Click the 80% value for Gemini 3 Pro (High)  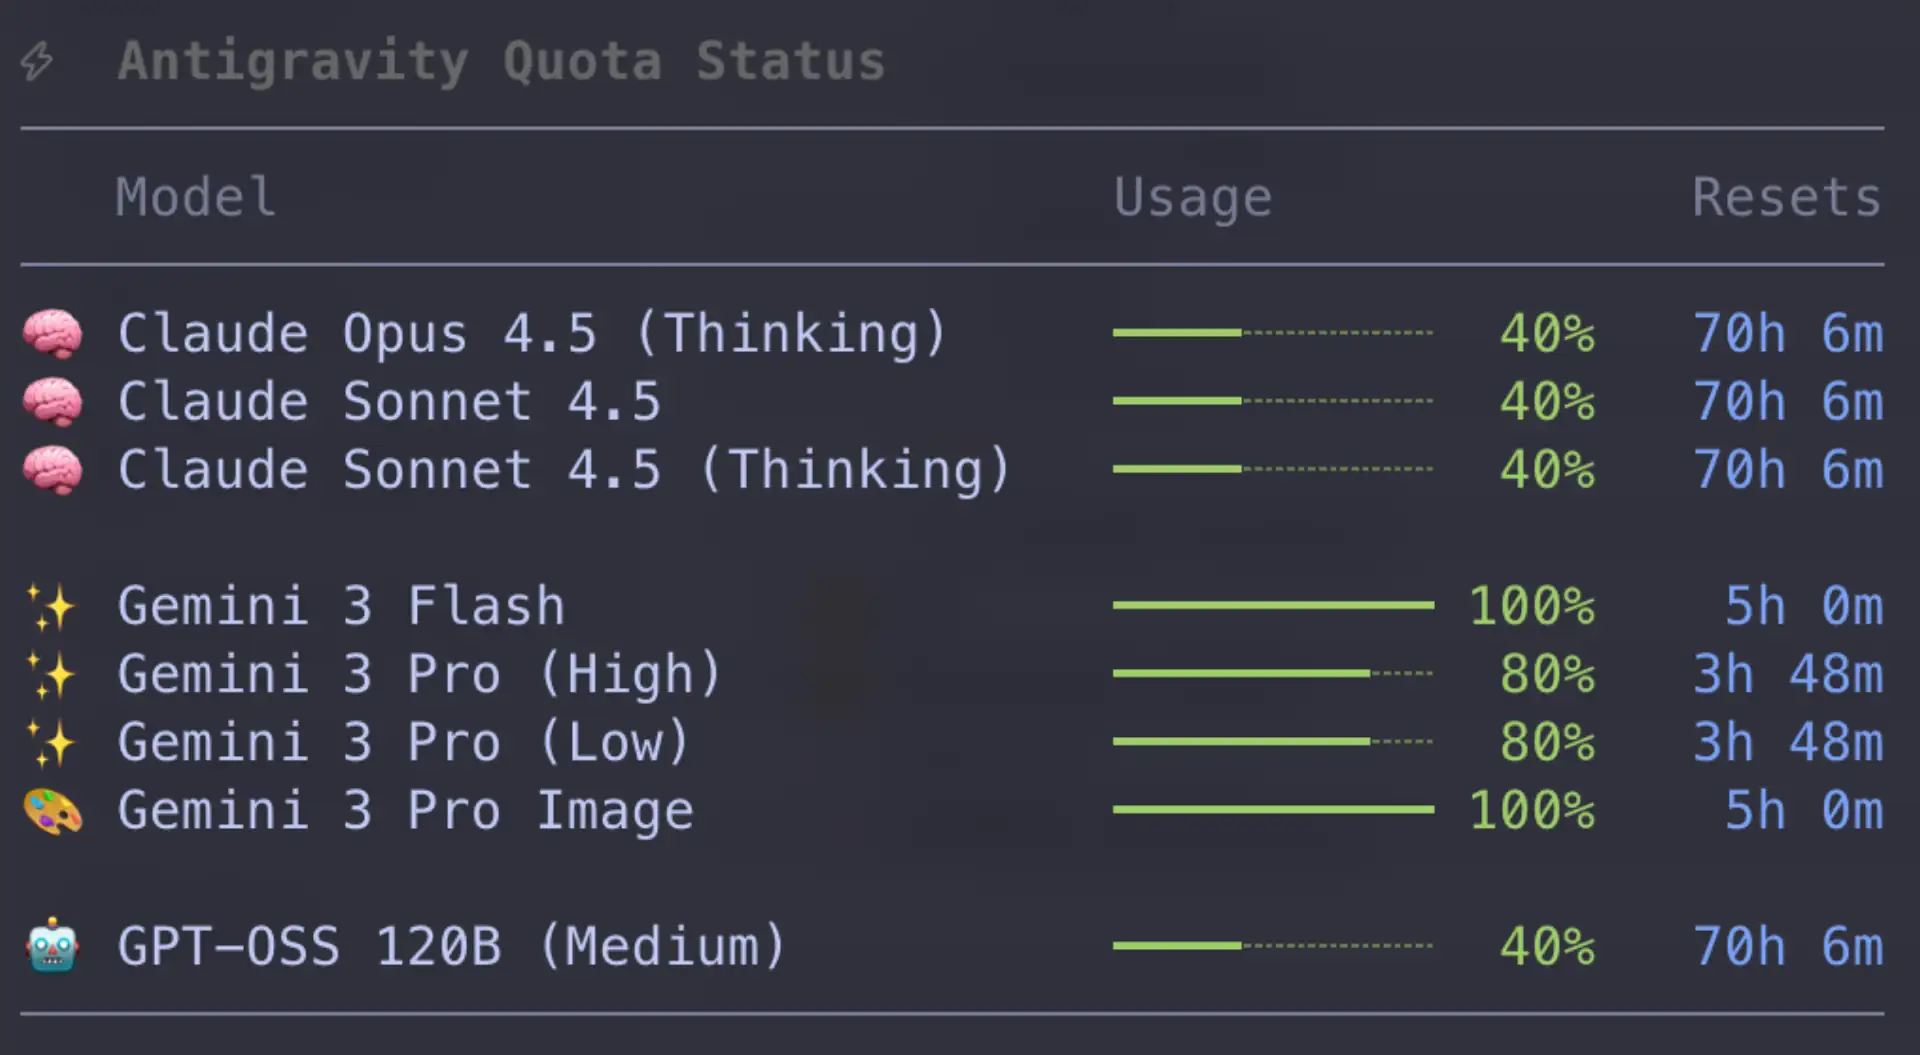click(1547, 674)
